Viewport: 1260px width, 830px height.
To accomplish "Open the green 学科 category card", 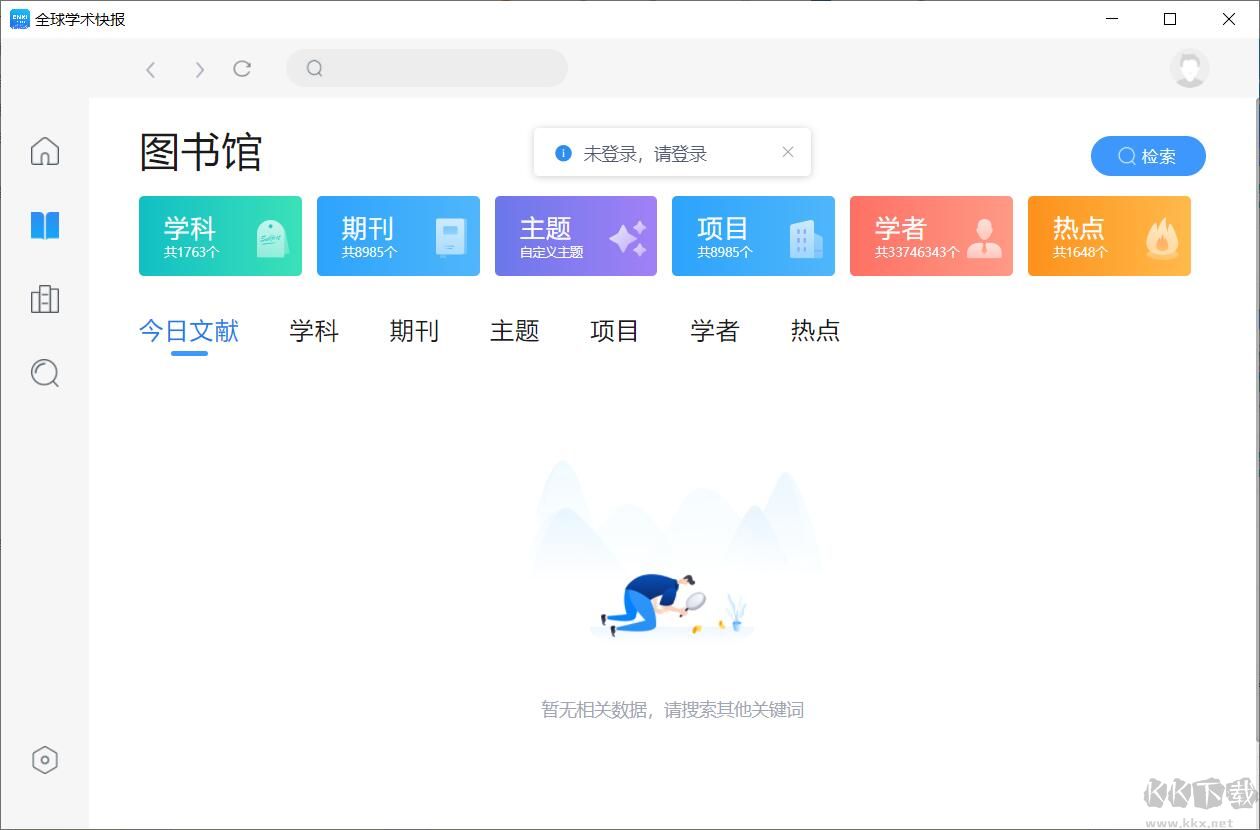I will 220,236.
